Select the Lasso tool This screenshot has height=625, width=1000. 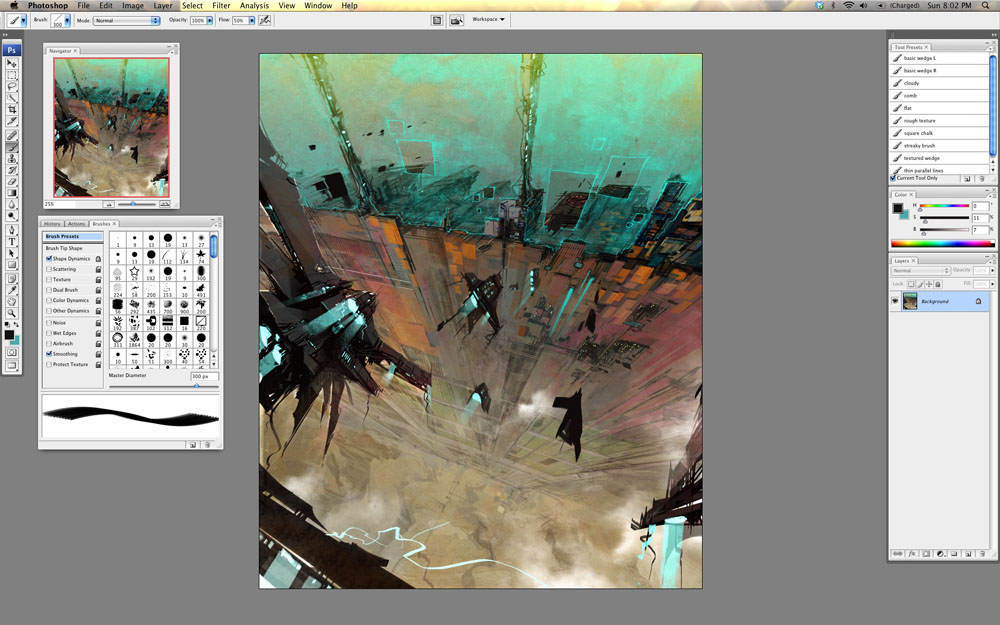coord(11,86)
